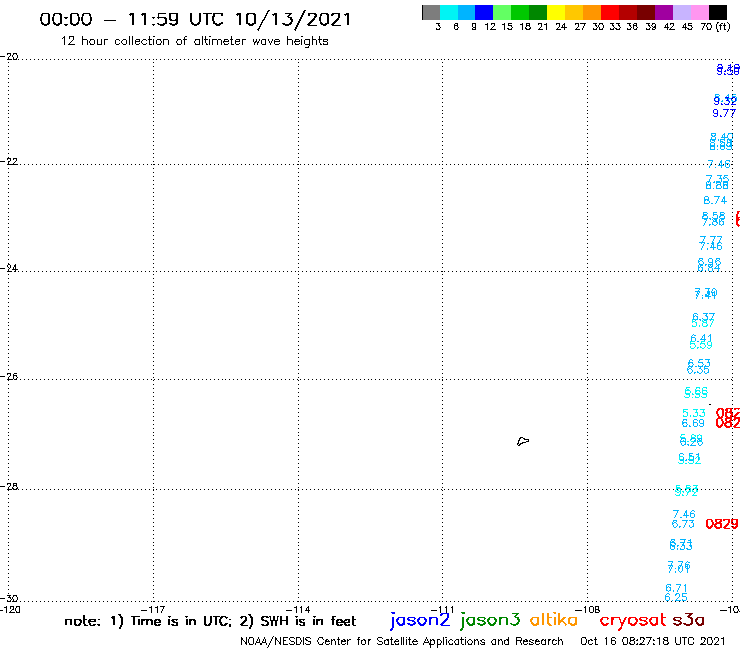Click the -22 latitude axis label
Viewport: 740px width, 650px height.
[9, 161]
